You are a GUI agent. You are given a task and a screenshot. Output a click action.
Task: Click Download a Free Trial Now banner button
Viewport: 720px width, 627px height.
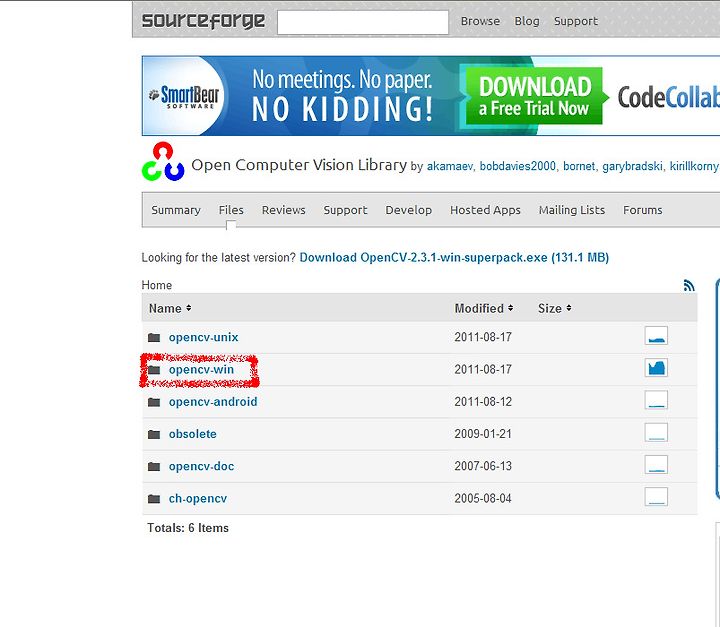534,96
